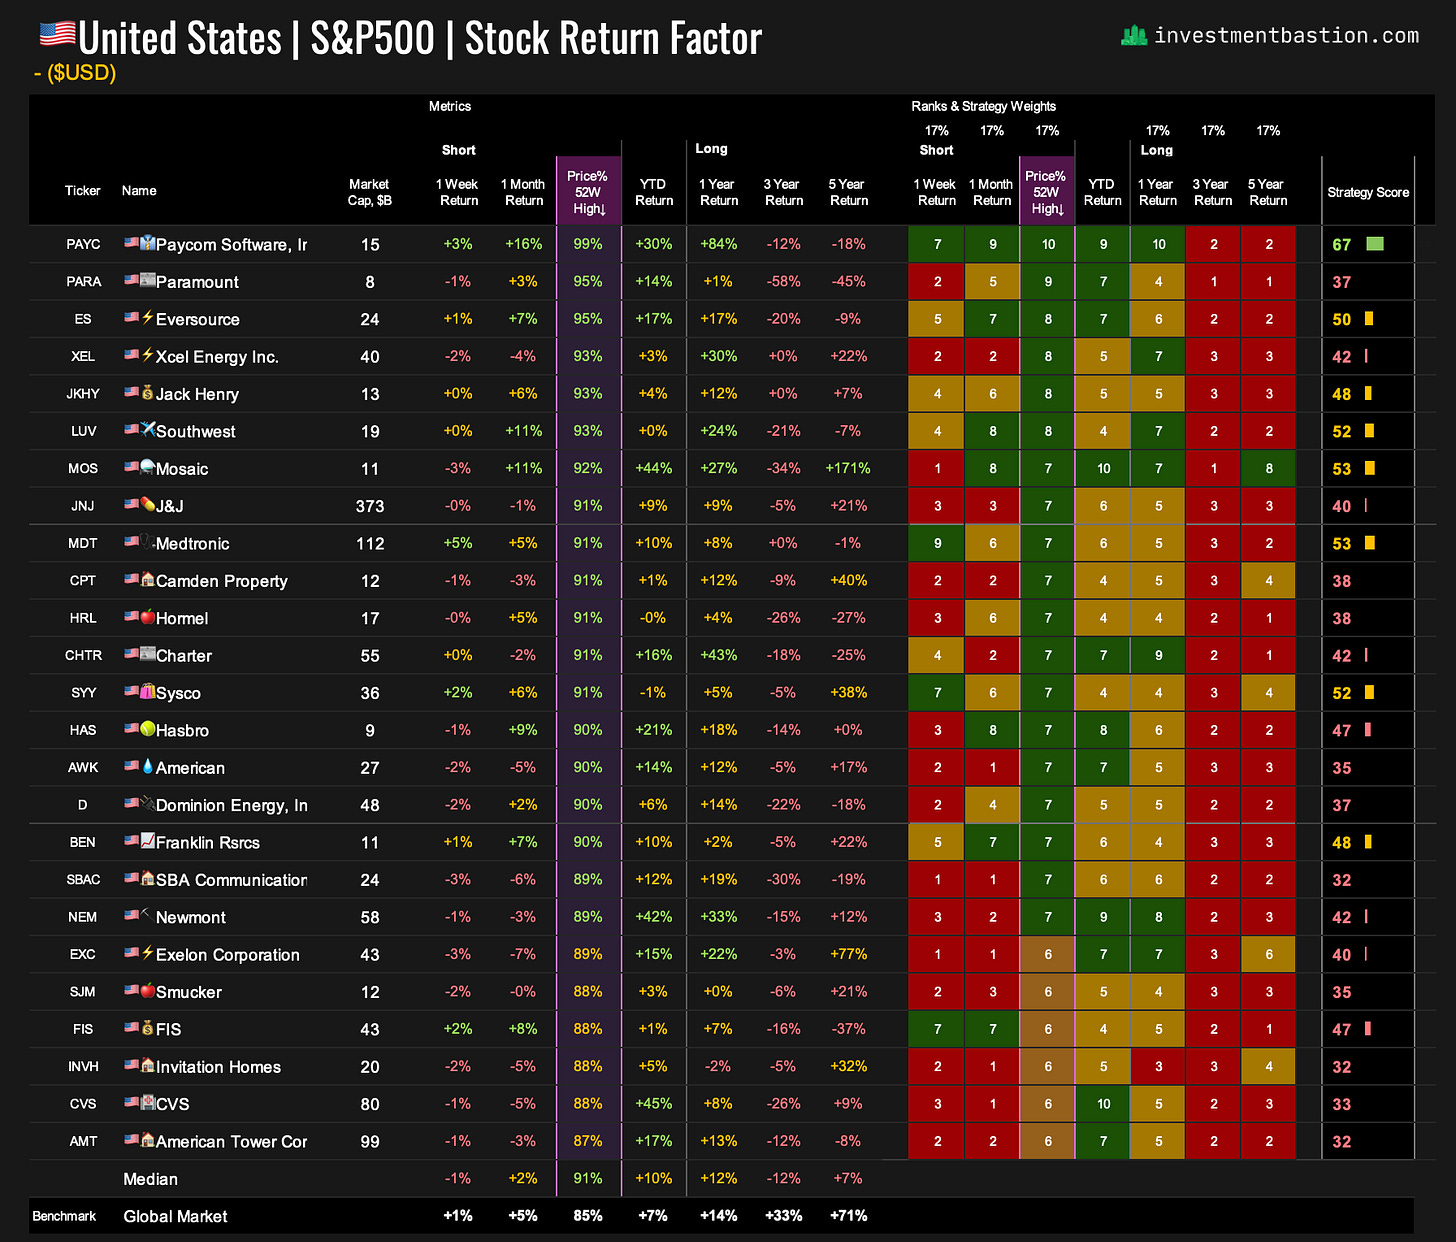1456x1242 pixels.
Task: Click the red apple icon beside Hormel
Action: pos(148,616)
